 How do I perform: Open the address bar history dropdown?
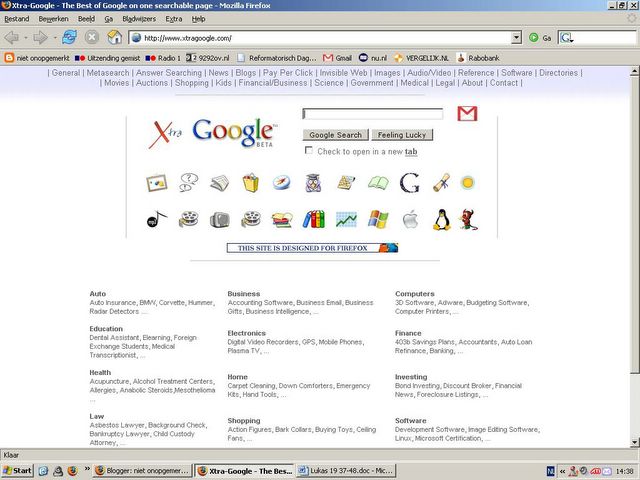[x=516, y=38]
